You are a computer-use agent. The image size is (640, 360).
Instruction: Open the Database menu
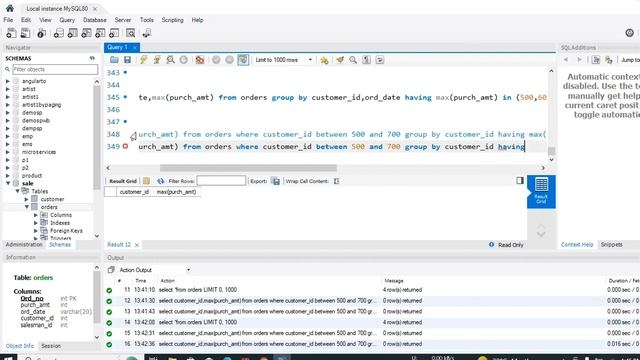click(x=95, y=20)
